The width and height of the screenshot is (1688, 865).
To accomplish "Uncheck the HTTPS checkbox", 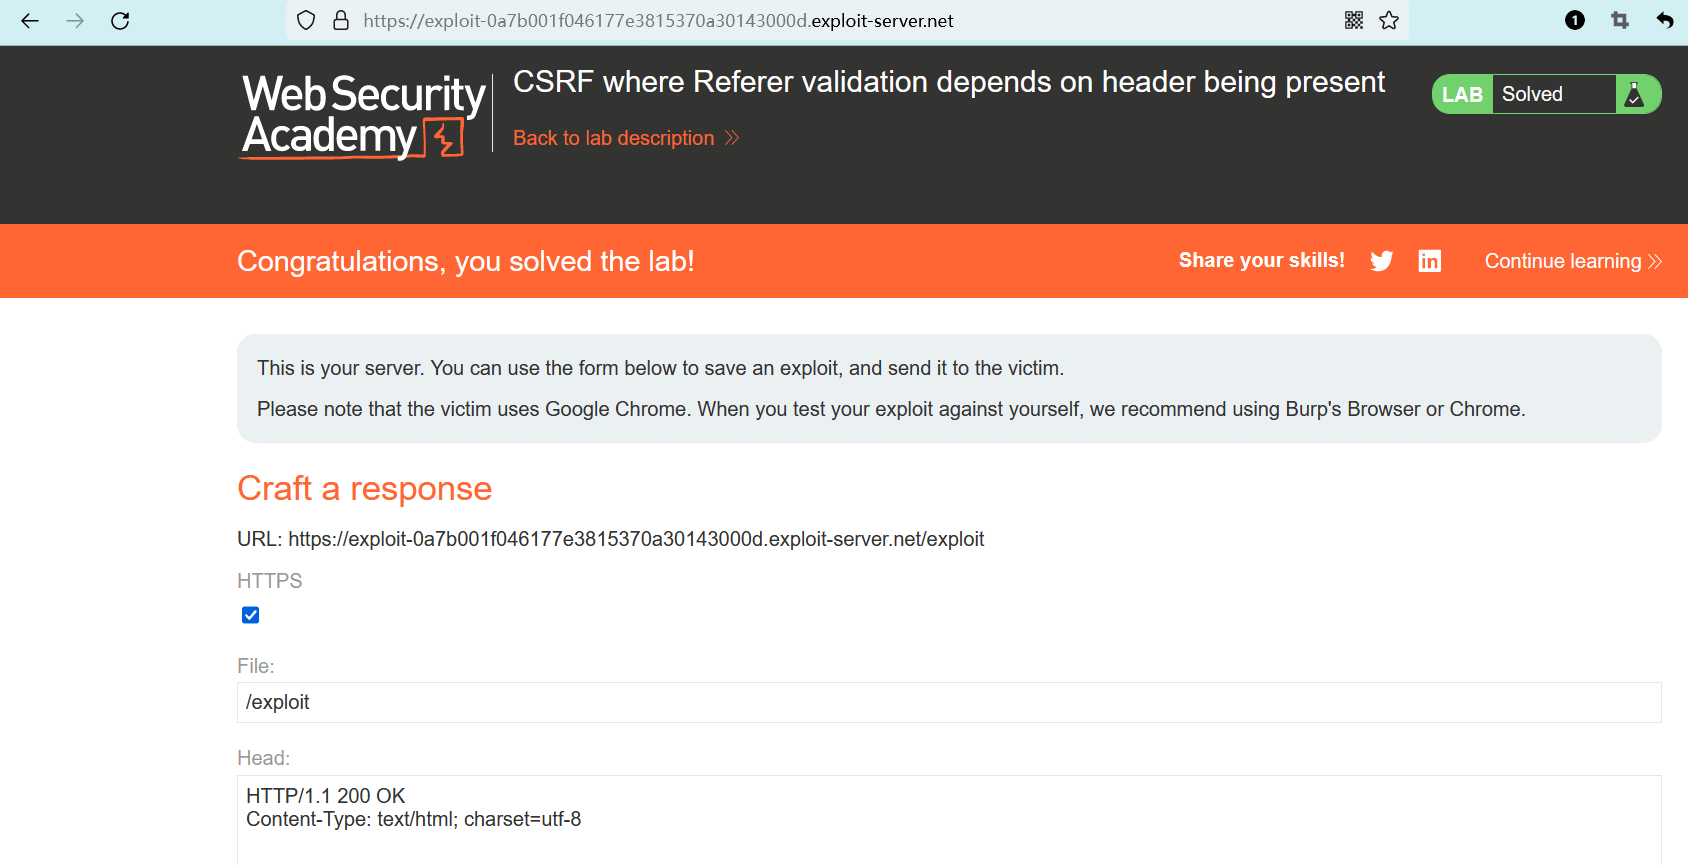I will tap(251, 615).
